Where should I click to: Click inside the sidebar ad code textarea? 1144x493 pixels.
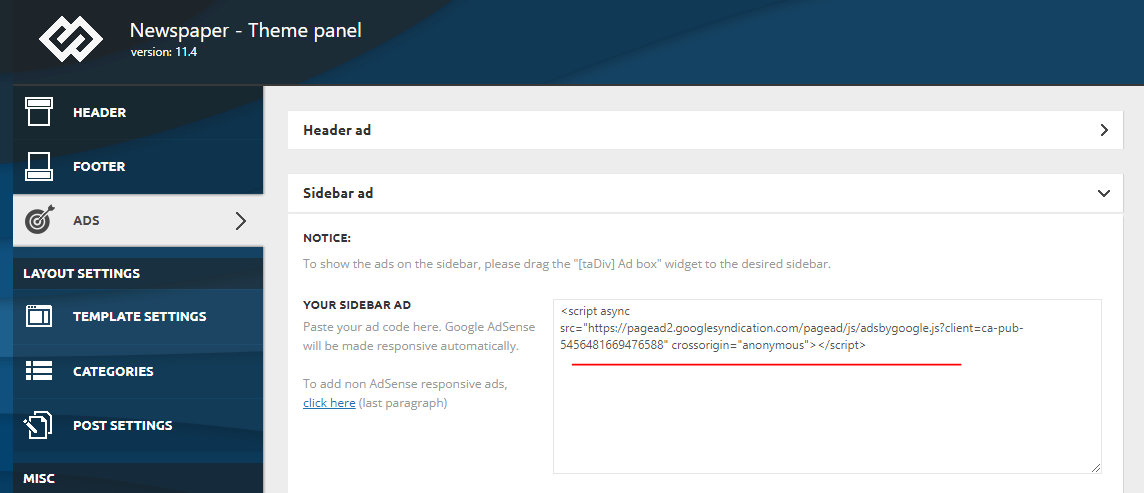click(827, 387)
